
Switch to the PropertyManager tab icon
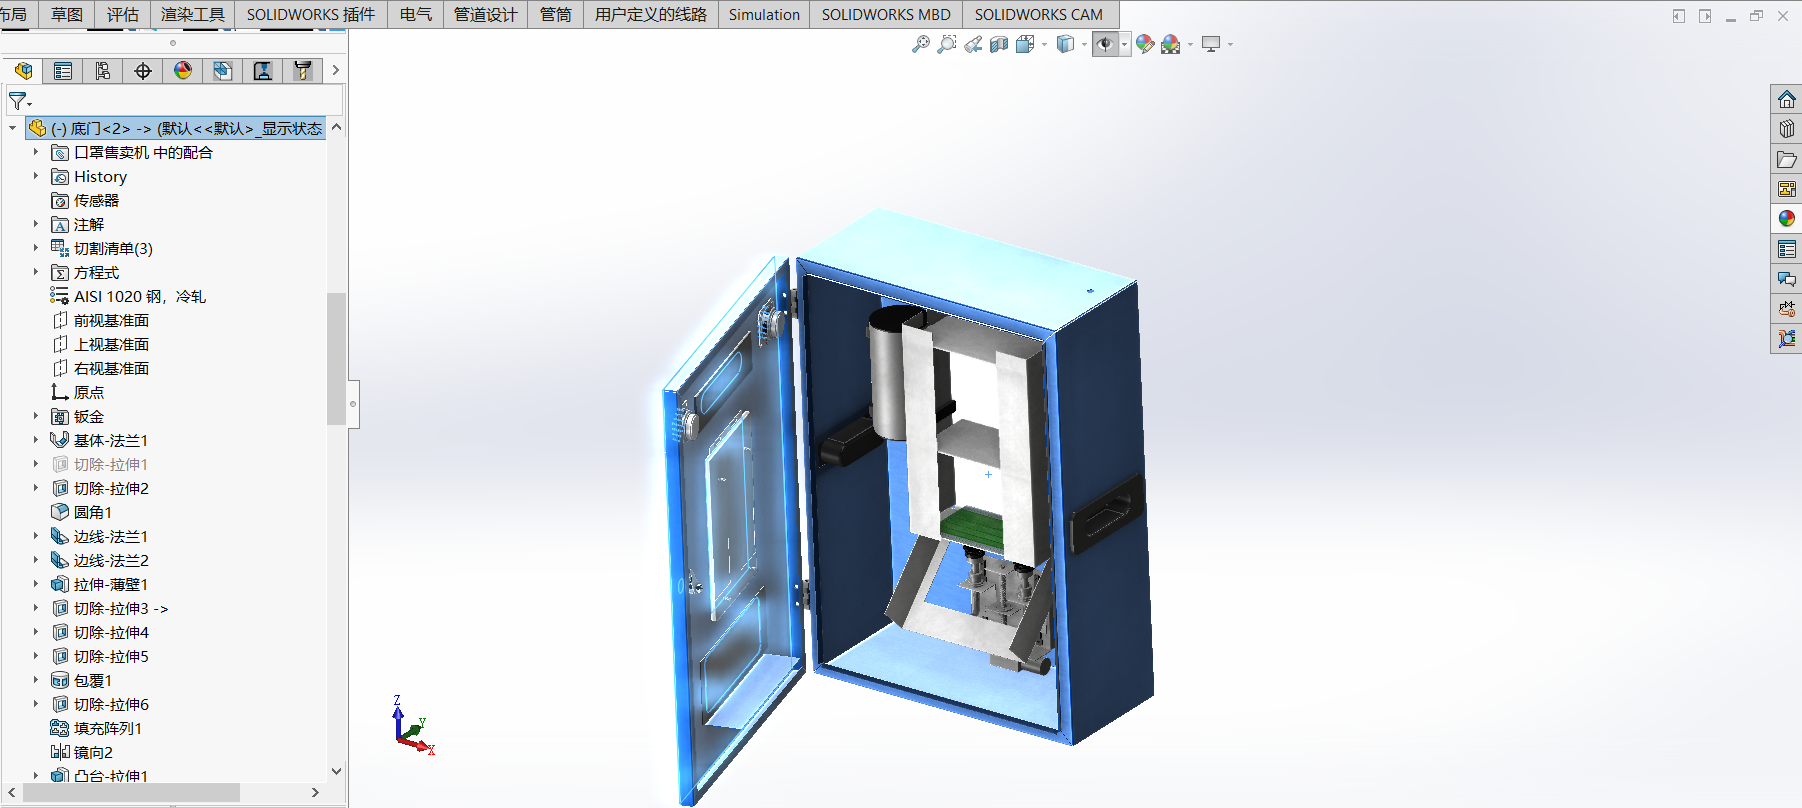(x=63, y=71)
